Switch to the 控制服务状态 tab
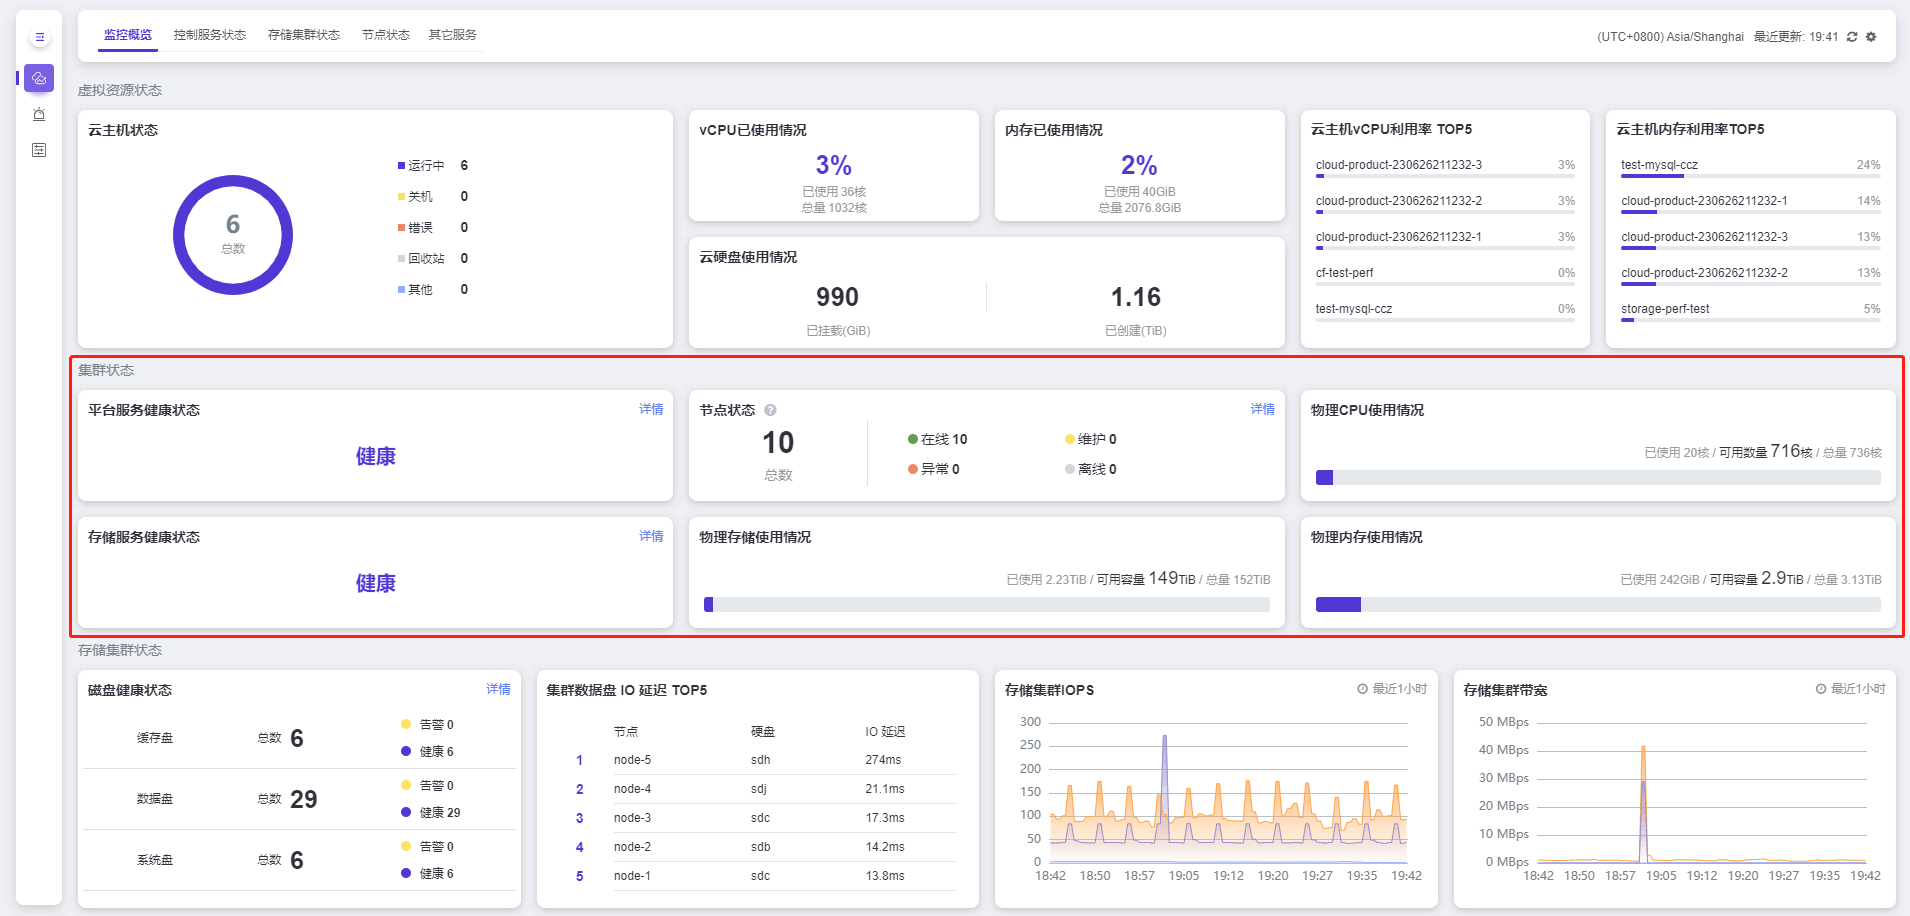 (x=210, y=35)
